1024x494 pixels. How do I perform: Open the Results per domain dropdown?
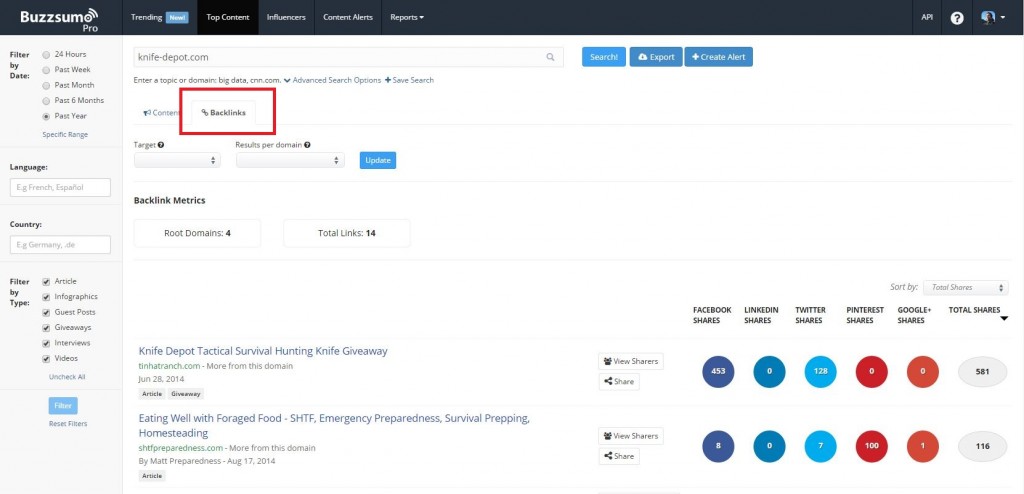pyautogui.click(x=290, y=160)
